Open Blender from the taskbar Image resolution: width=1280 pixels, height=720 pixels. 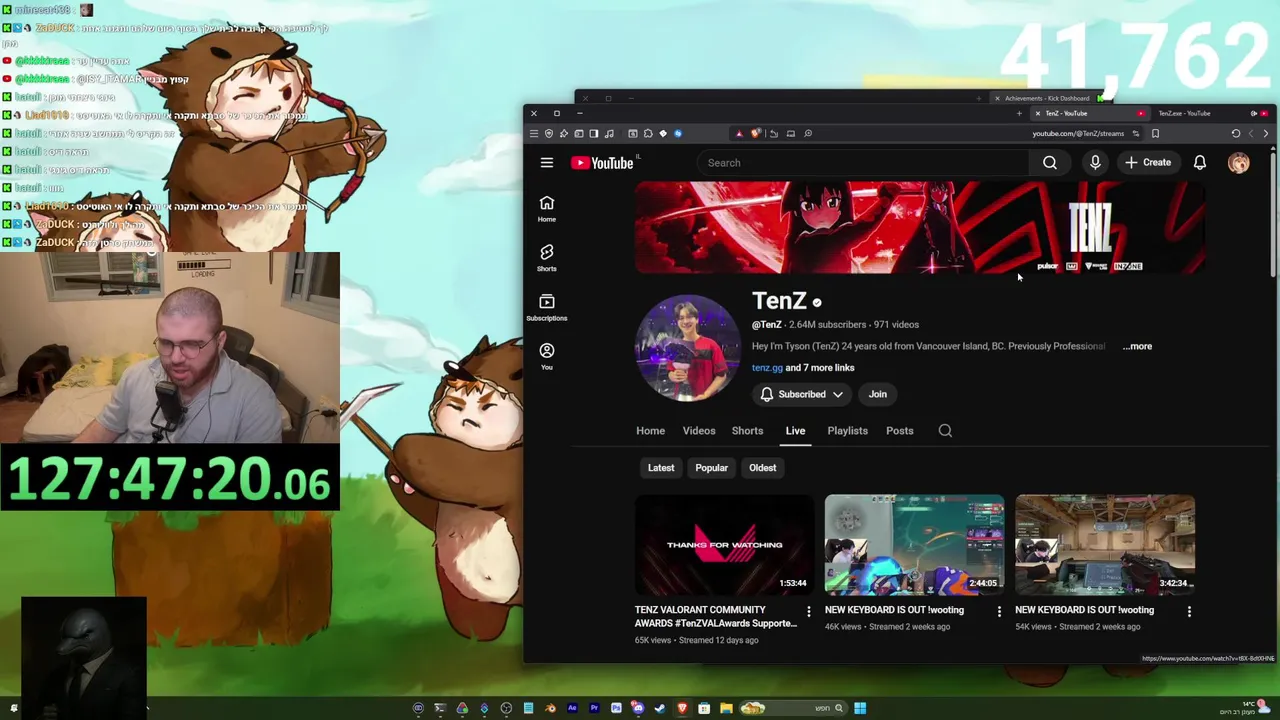(x=551, y=708)
